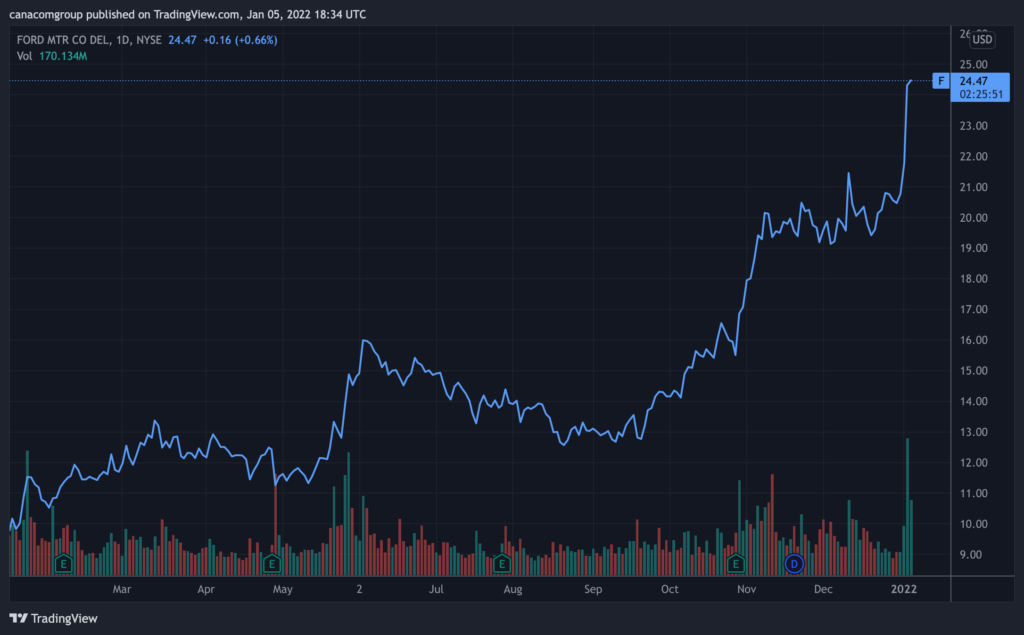Click the earnings E marker left of Mar
Image resolution: width=1024 pixels, height=635 pixels.
point(63,563)
